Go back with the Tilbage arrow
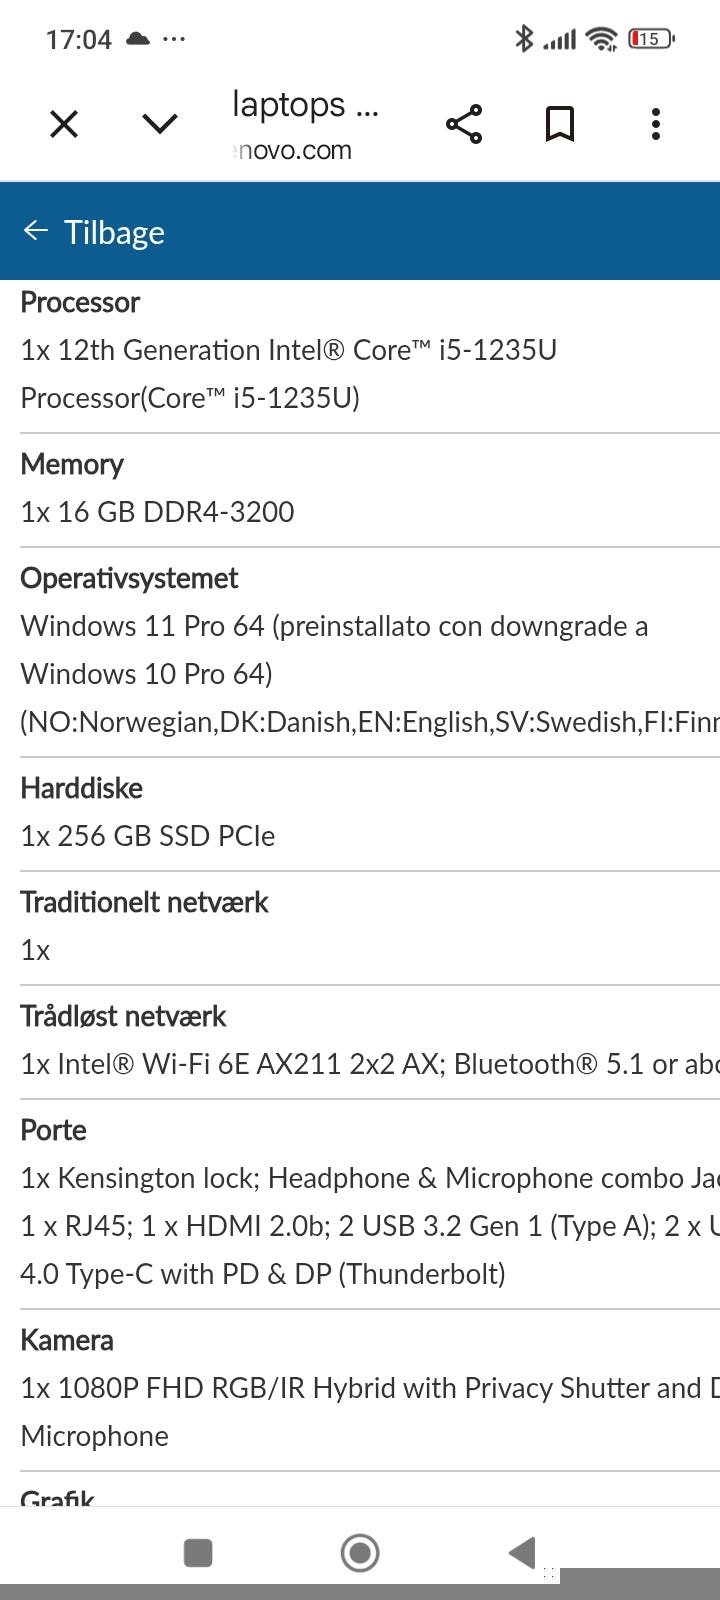 (x=36, y=231)
